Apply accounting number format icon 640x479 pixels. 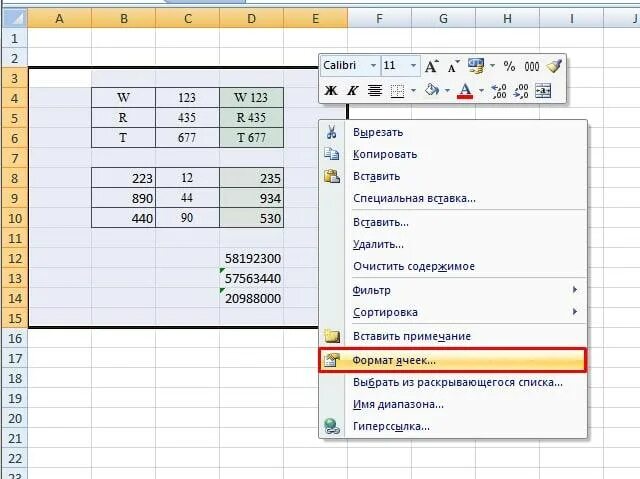pos(476,66)
